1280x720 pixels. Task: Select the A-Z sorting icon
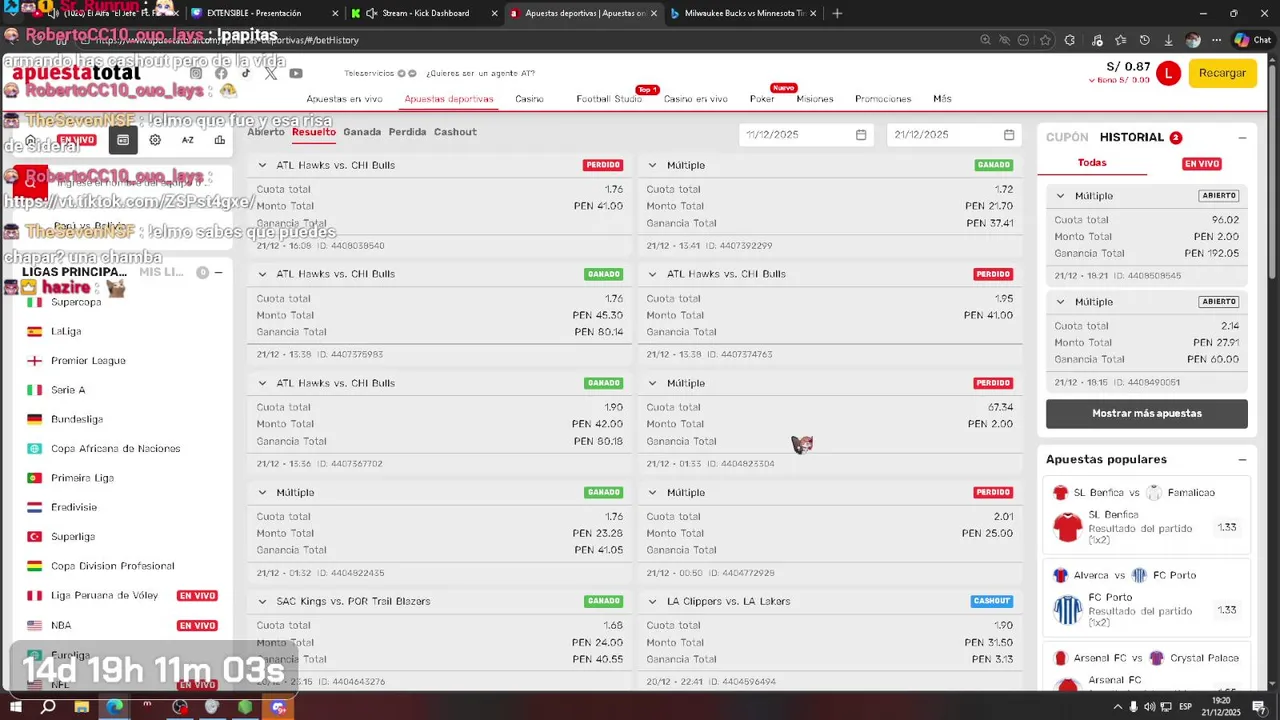tap(187, 140)
